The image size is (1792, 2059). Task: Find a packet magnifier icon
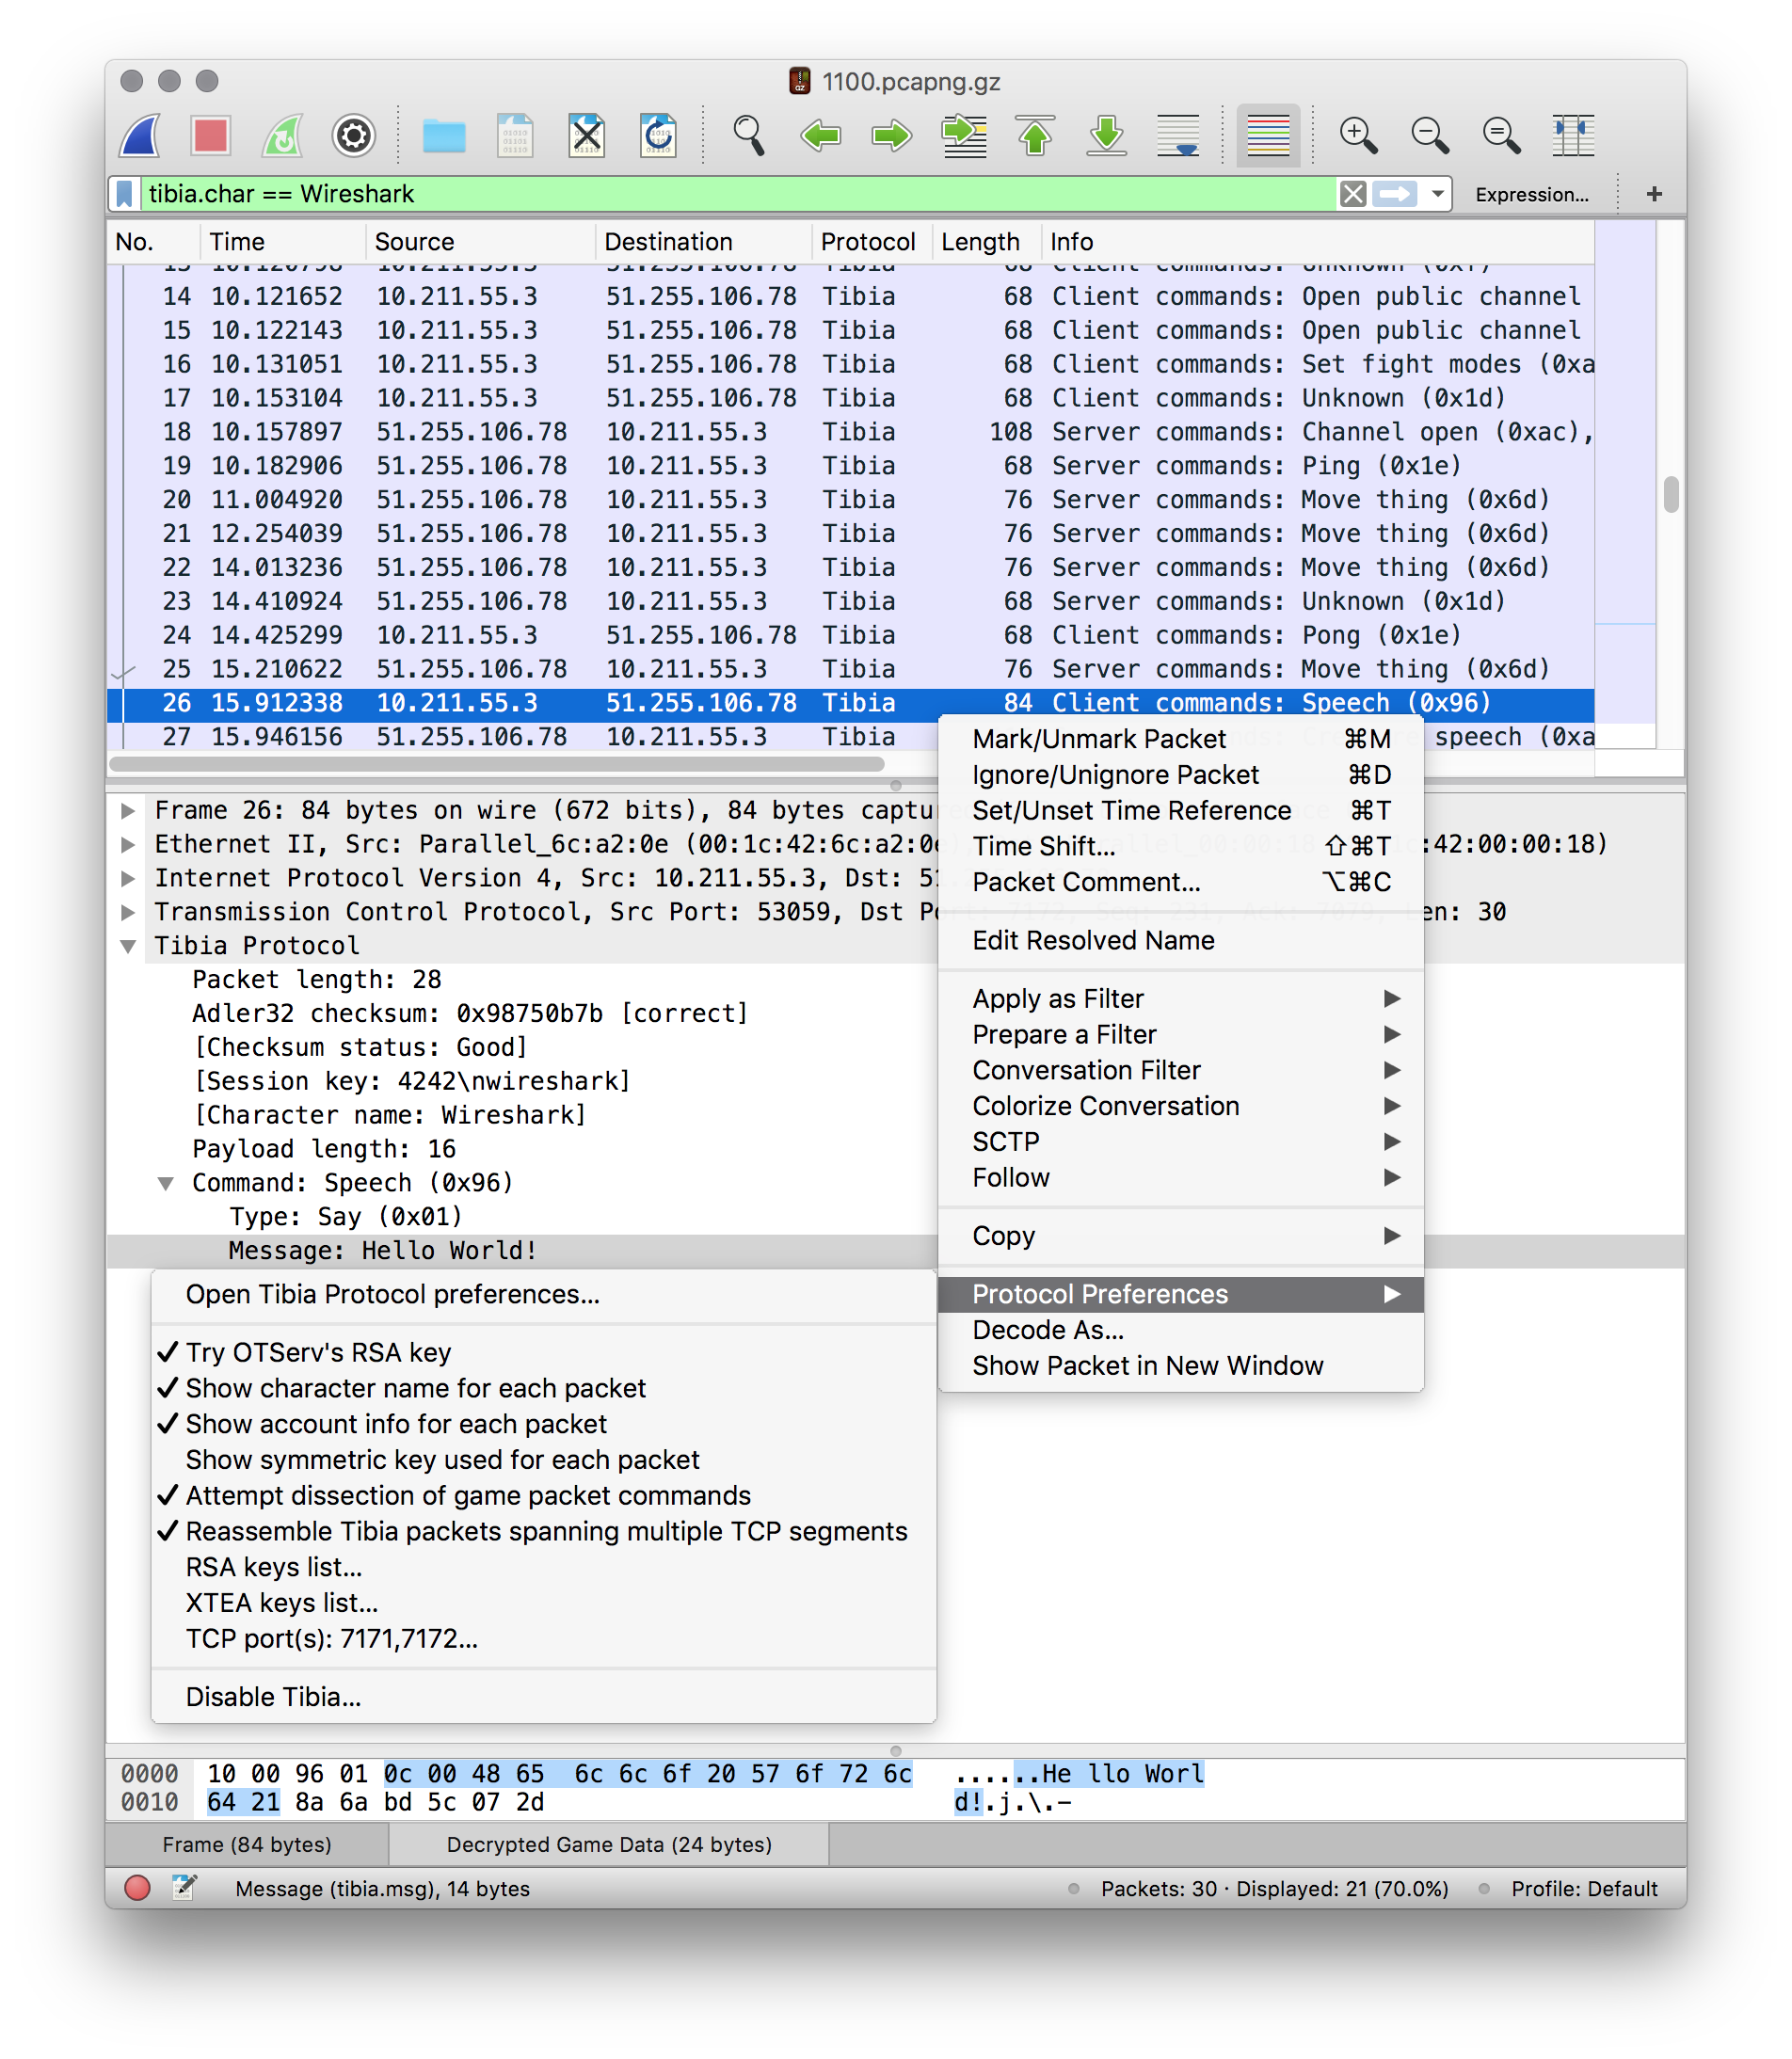pyautogui.click(x=748, y=135)
